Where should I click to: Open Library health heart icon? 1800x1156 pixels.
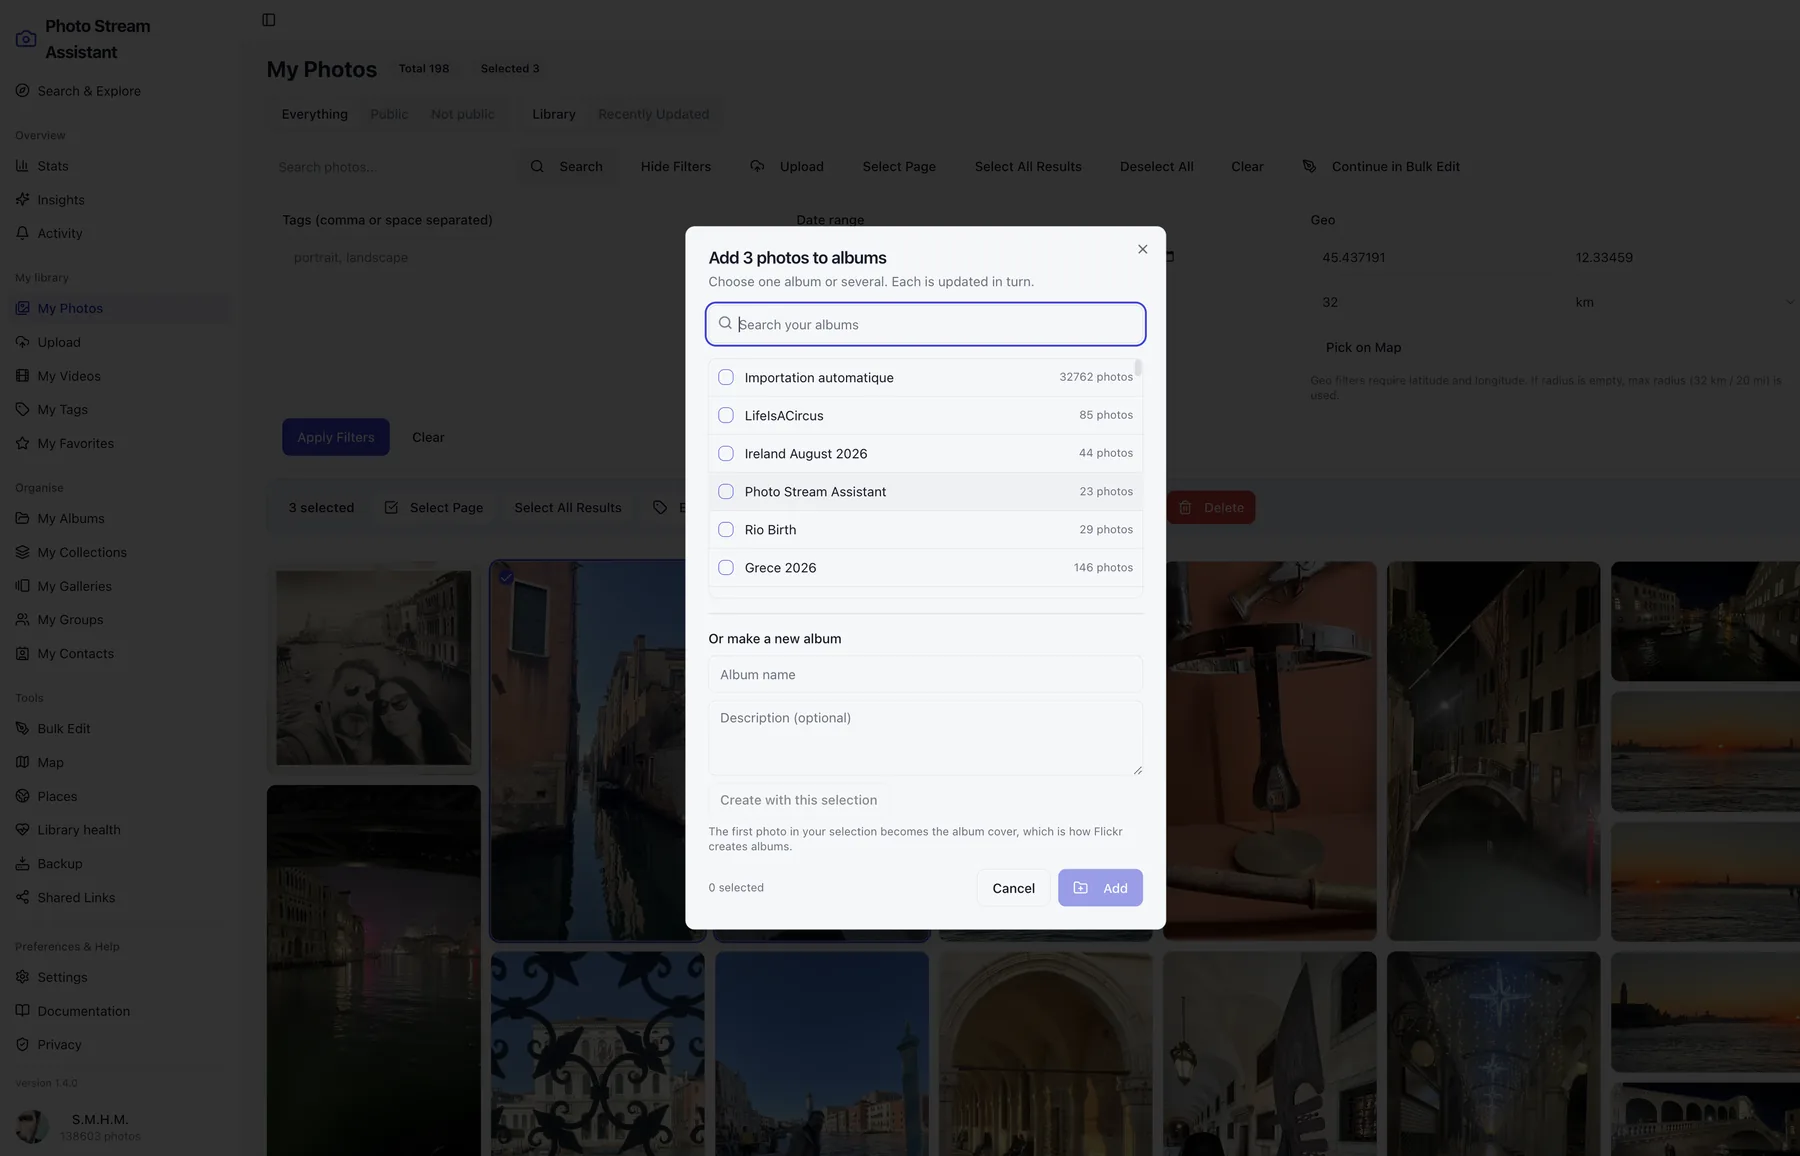(22, 829)
